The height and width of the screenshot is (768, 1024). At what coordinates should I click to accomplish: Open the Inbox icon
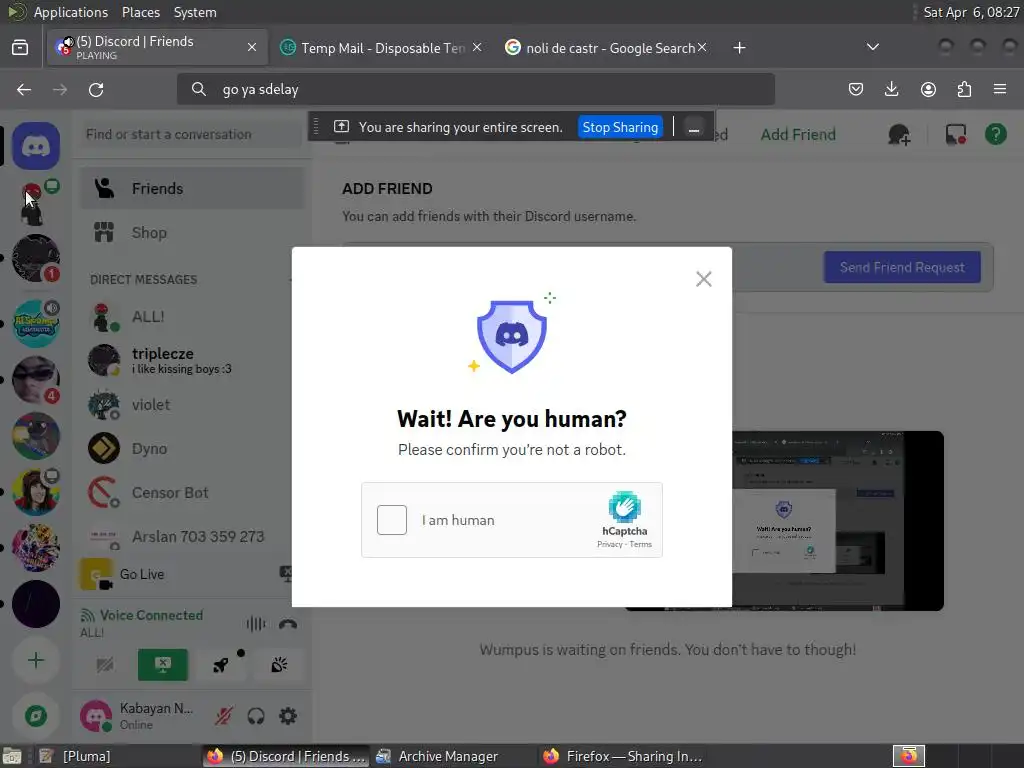pyautogui.click(x=955, y=135)
